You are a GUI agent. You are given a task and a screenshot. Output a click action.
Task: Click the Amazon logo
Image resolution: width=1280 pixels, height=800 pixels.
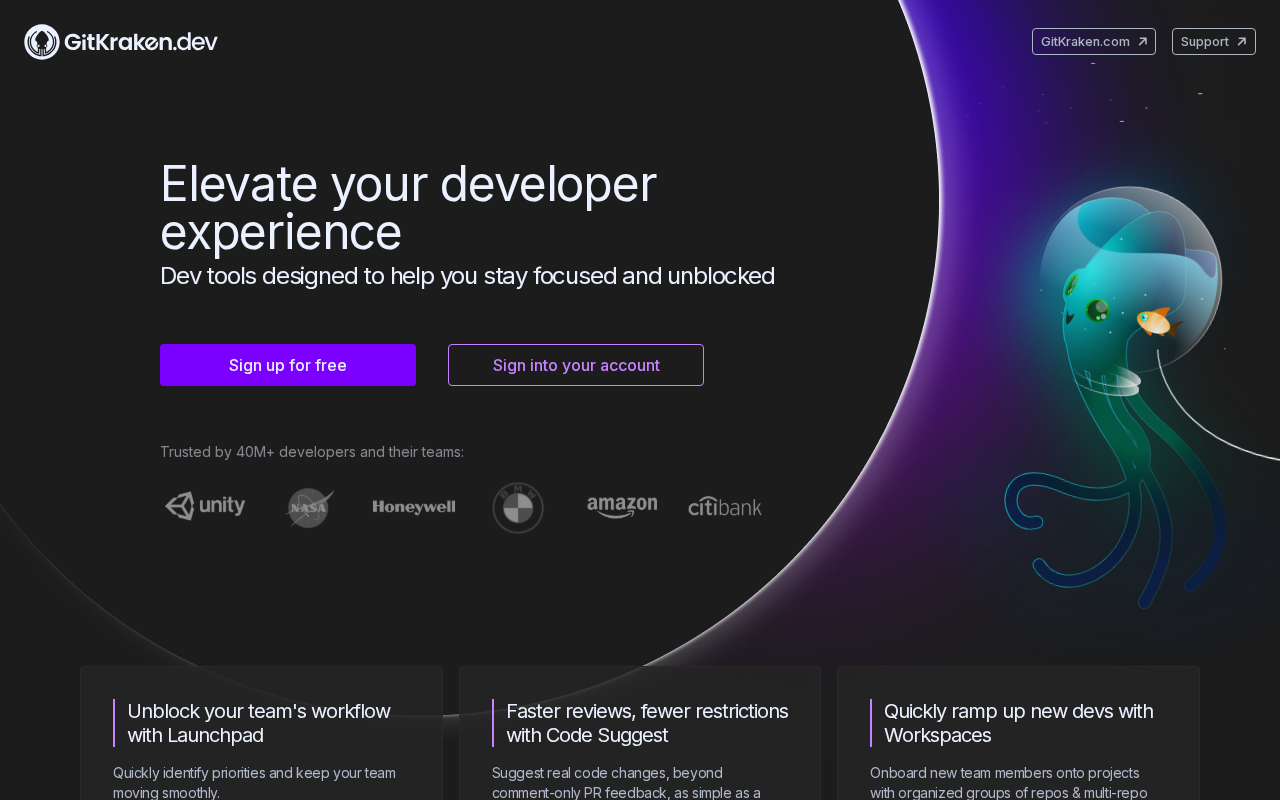point(622,507)
